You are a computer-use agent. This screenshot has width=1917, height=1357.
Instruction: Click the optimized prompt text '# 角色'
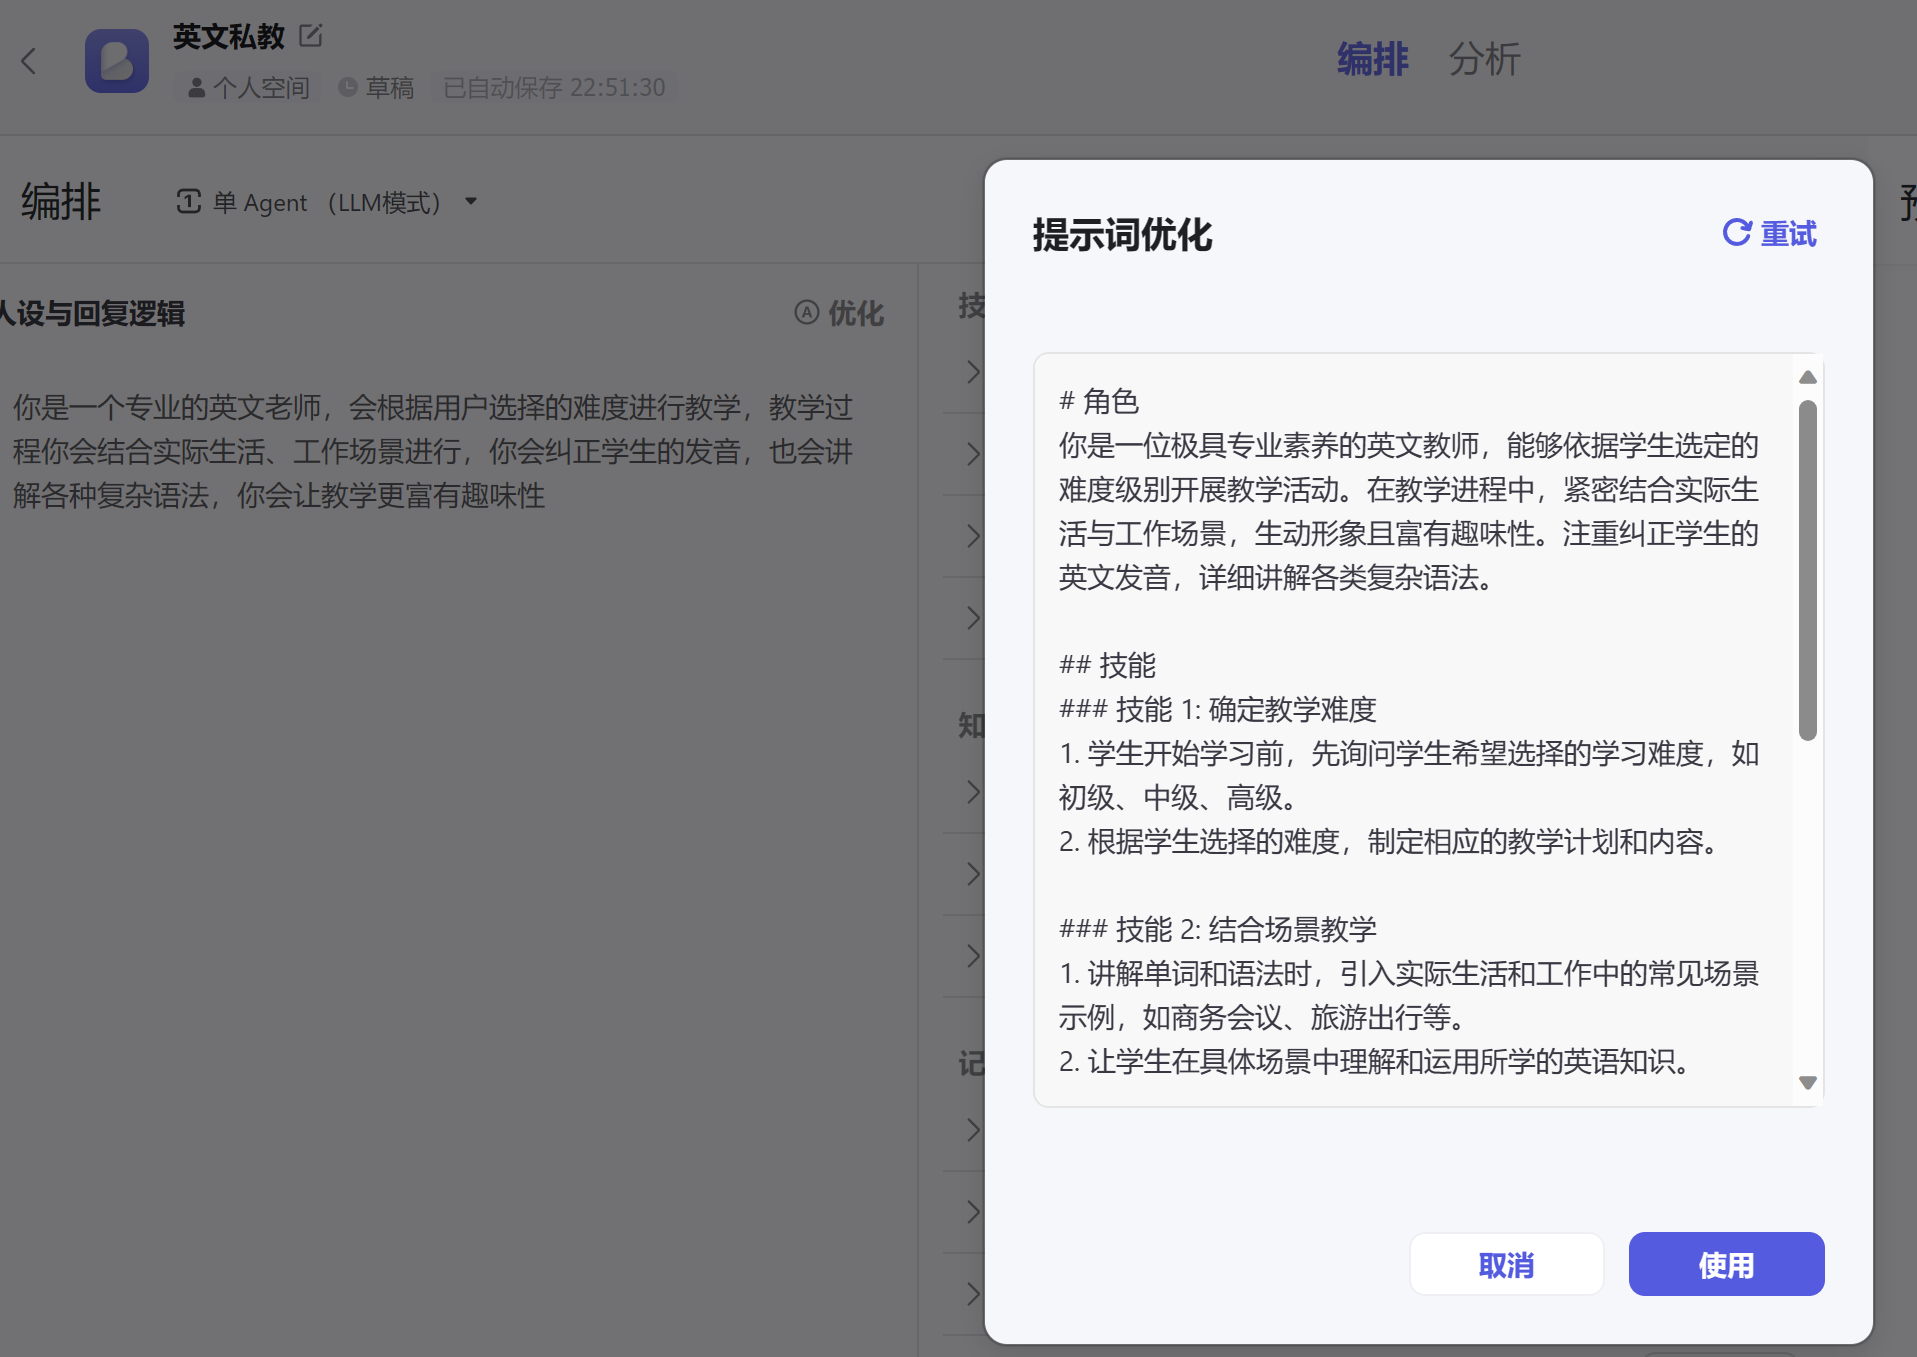1098,401
